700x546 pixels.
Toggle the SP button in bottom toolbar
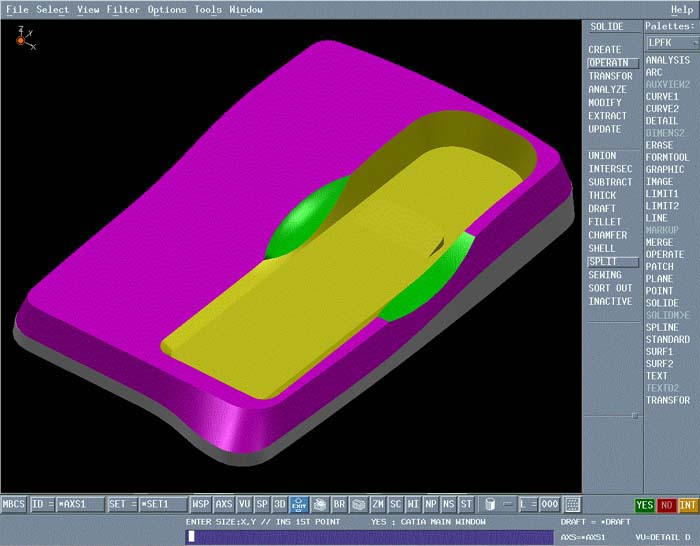tap(262, 505)
